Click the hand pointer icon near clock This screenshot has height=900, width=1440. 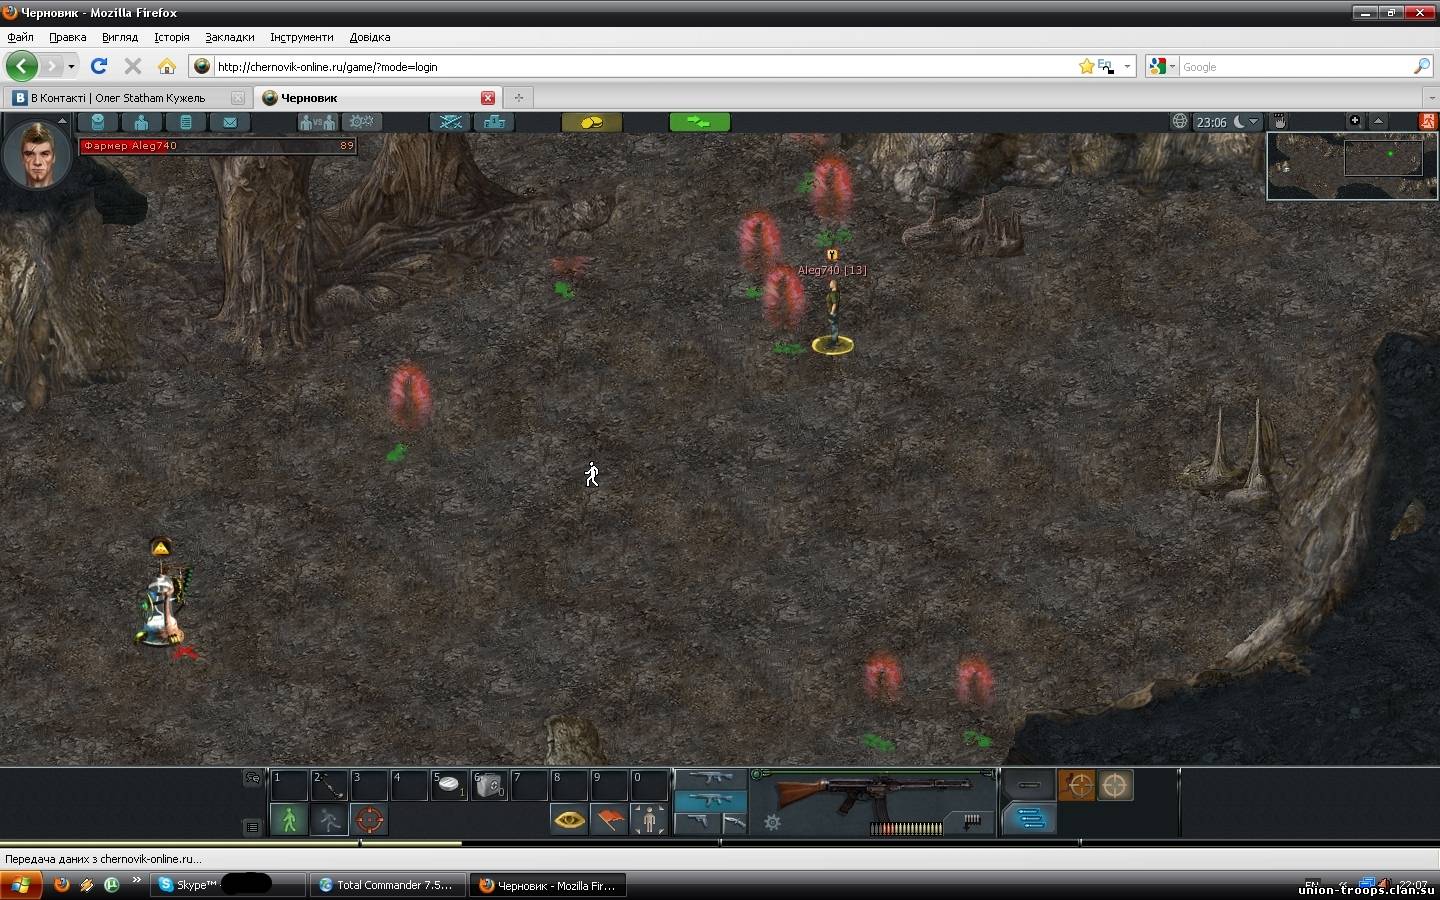pyautogui.click(x=1279, y=121)
